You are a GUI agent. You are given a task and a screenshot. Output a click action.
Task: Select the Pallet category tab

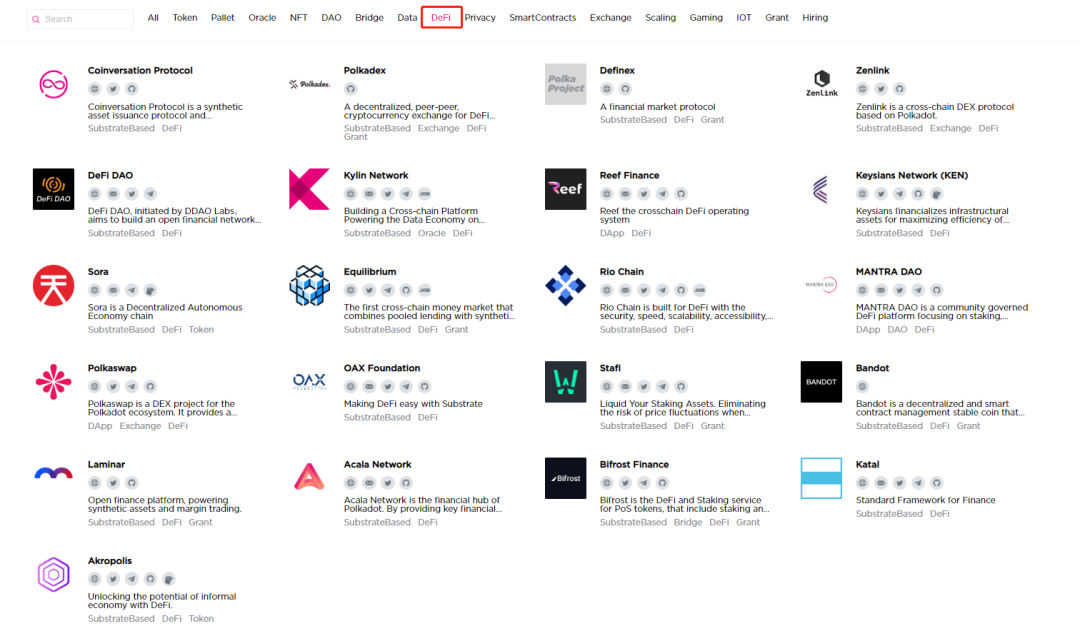pyautogui.click(x=222, y=18)
